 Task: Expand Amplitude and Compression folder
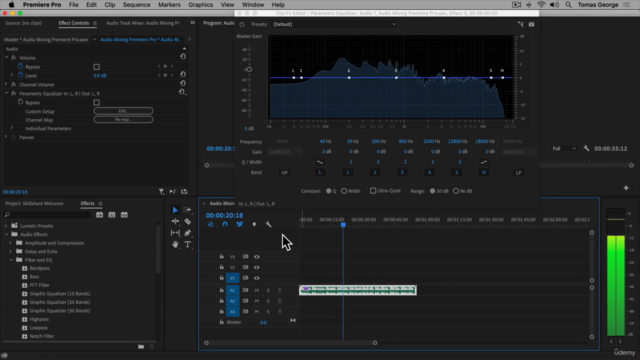tap(11, 243)
